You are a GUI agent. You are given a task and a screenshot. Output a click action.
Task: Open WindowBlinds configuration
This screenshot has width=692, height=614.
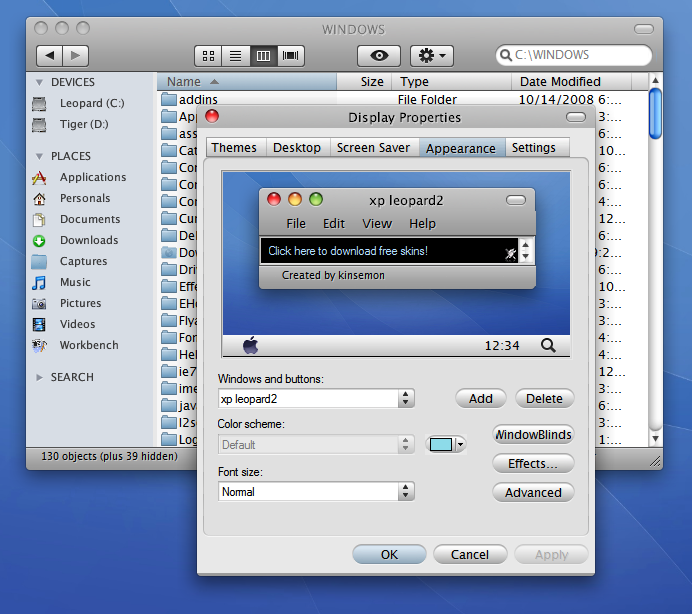click(533, 435)
